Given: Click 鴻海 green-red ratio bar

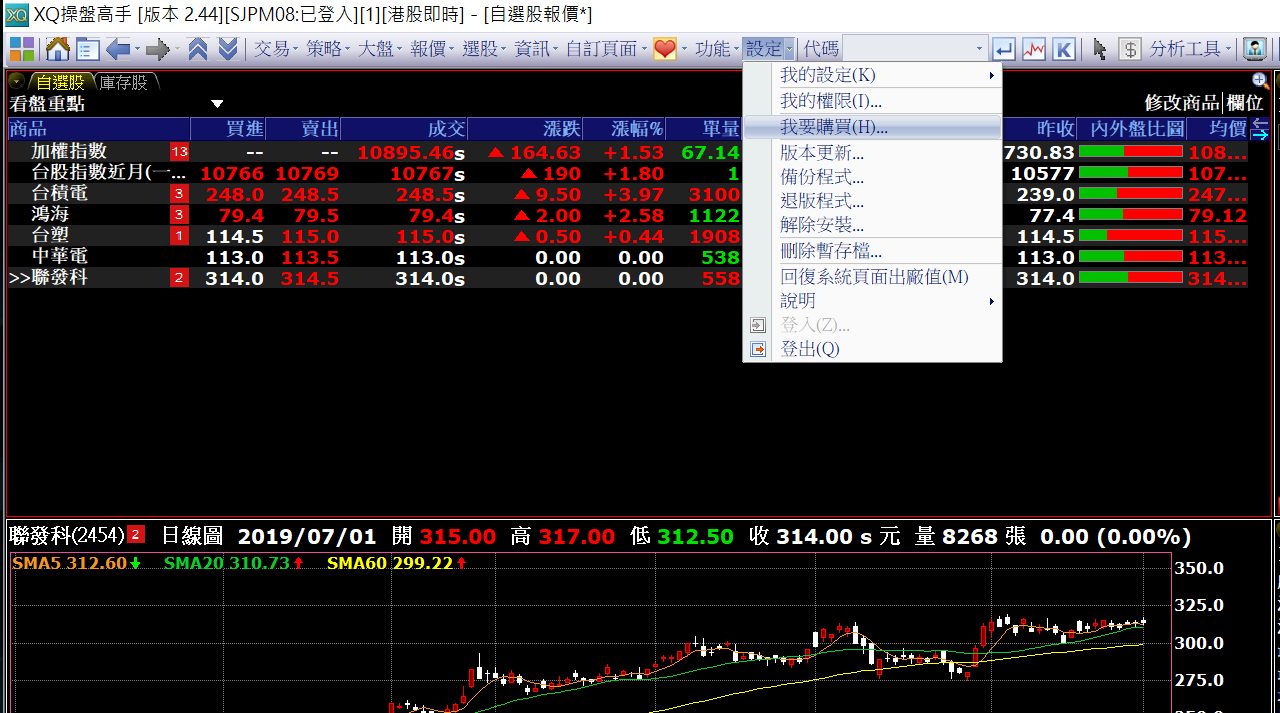Looking at the screenshot, I should coord(1131,215).
